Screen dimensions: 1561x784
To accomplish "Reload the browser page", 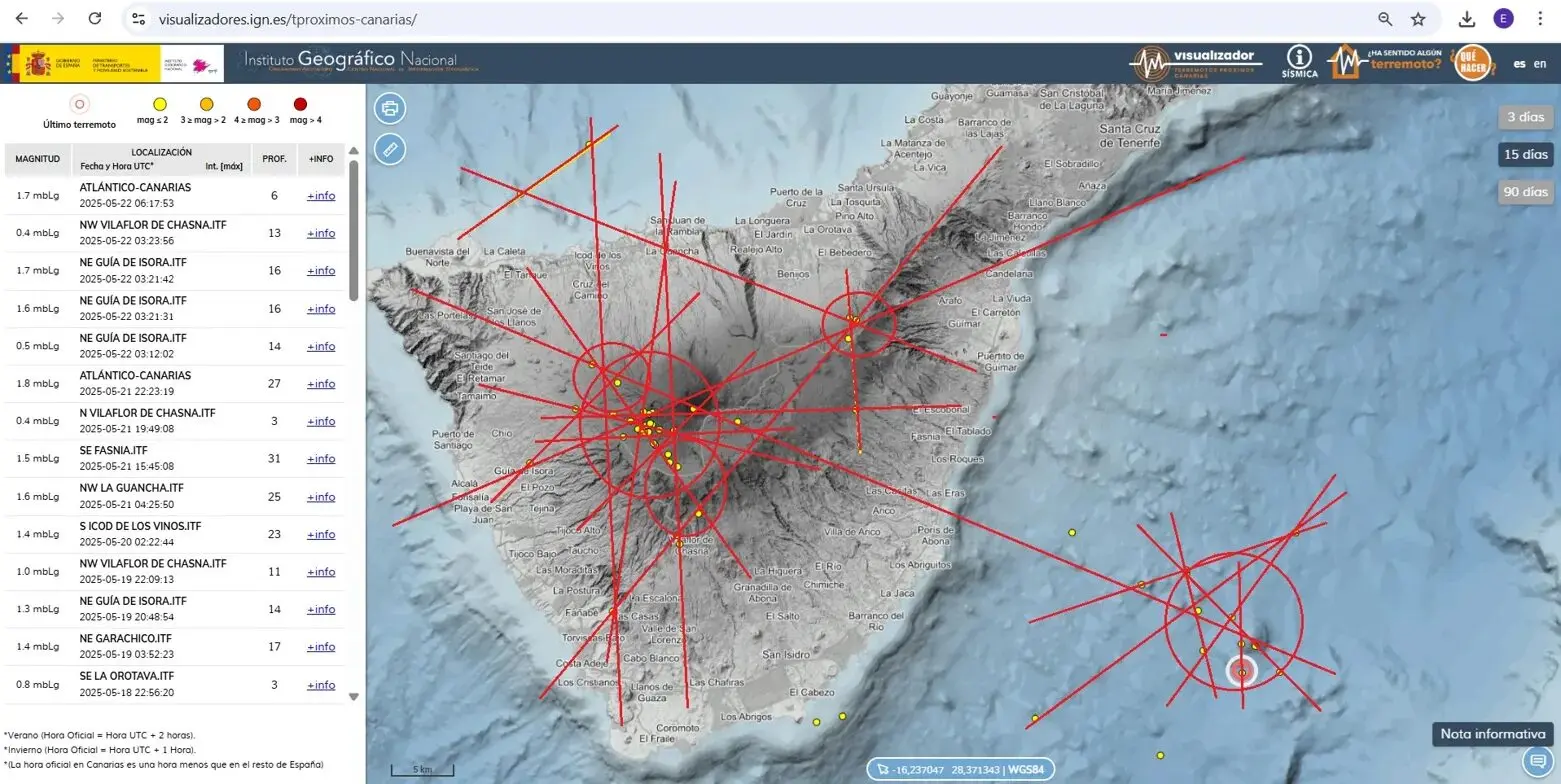I will click(x=94, y=19).
